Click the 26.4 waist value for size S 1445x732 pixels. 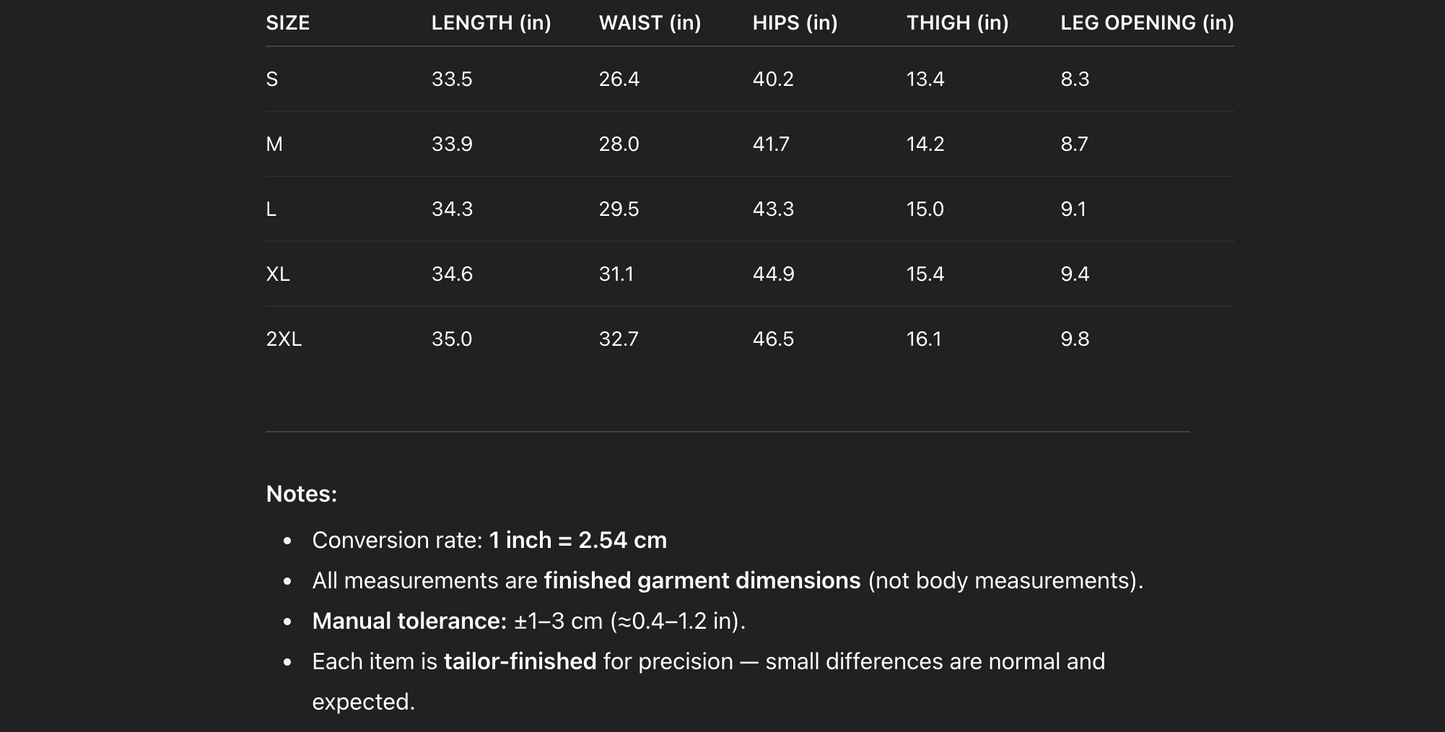(619, 79)
